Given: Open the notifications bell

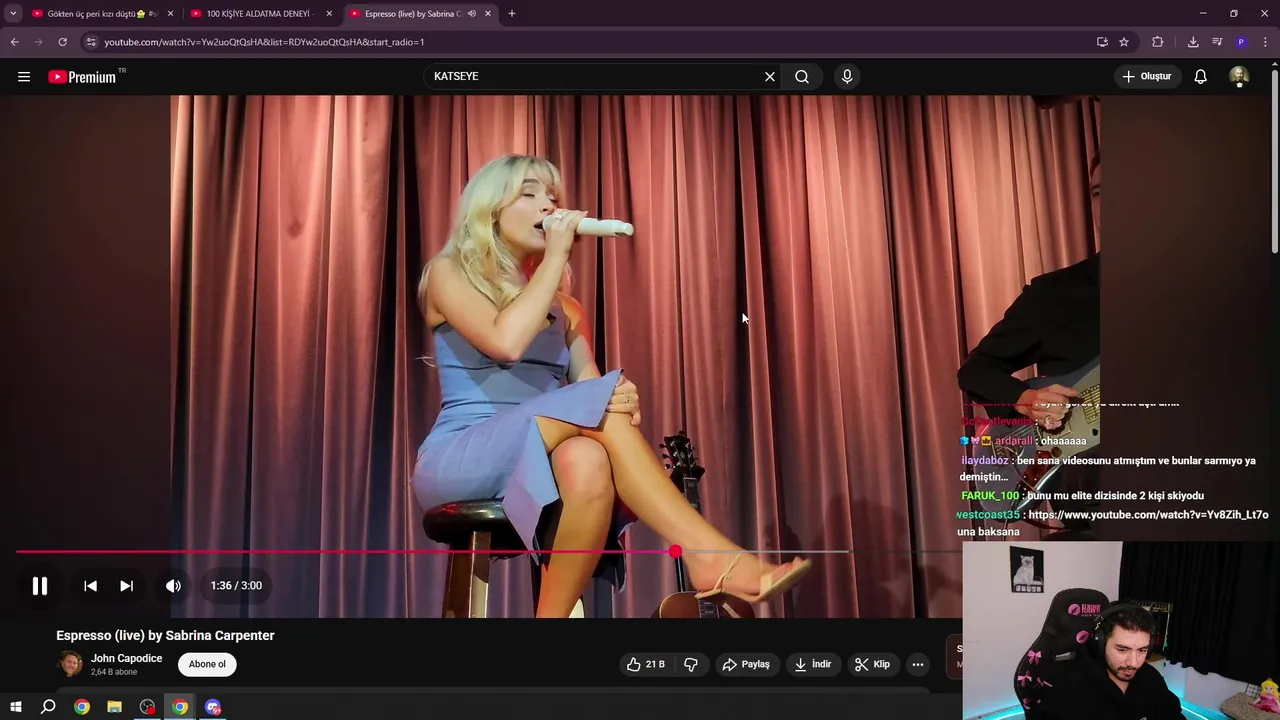Looking at the screenshot, I should click(x=1201, y=77).
